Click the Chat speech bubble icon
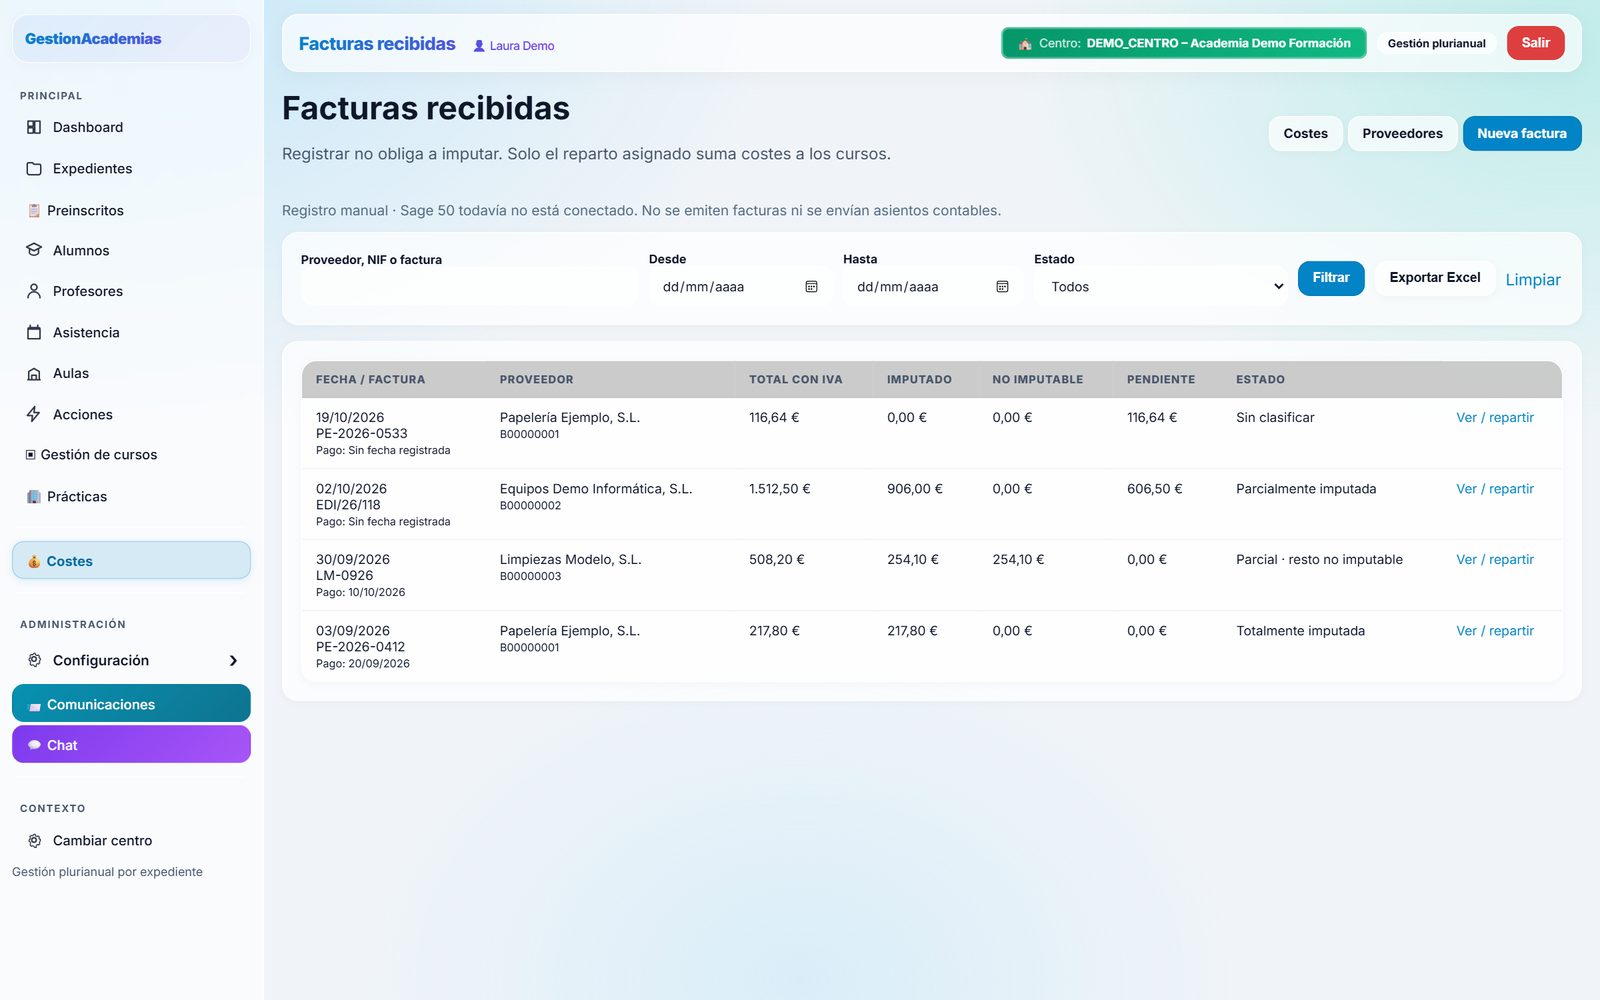This screenshot has width=1600, height=1000. 34,745
